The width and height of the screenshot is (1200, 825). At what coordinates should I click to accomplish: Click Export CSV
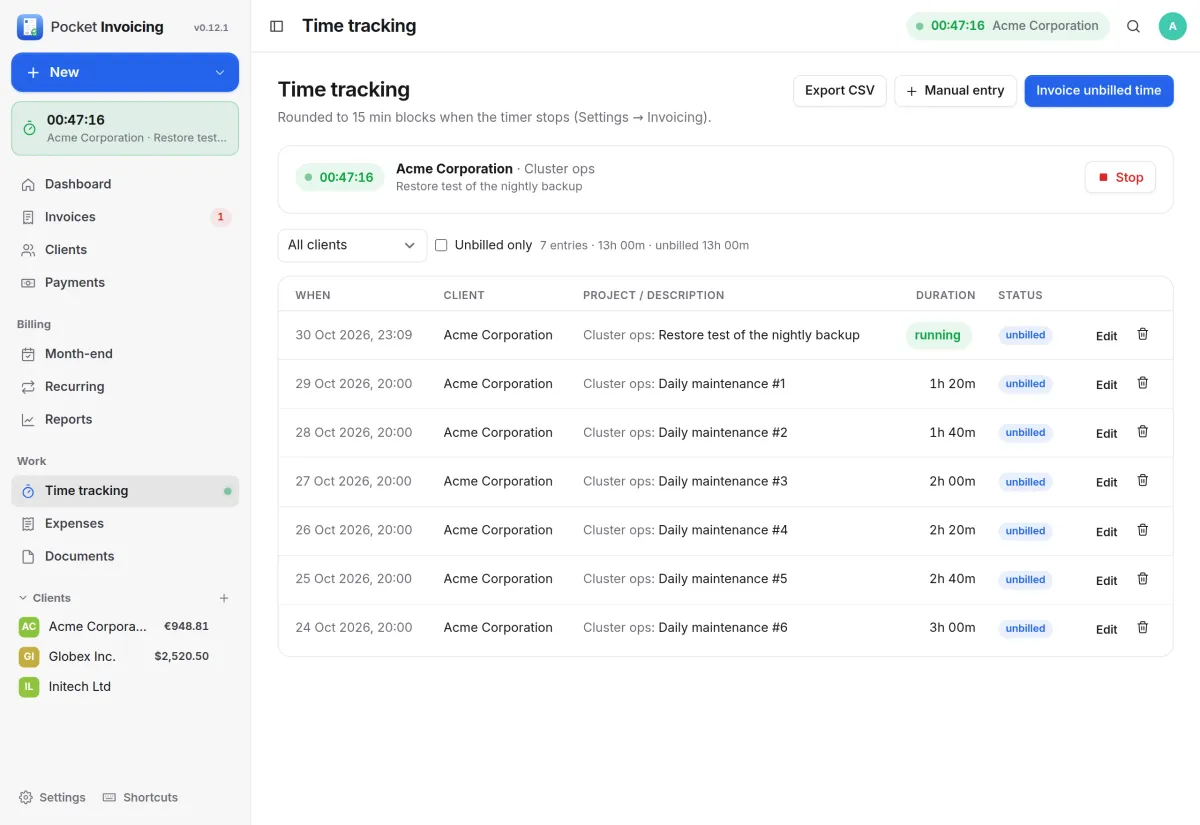coord(840,91)
